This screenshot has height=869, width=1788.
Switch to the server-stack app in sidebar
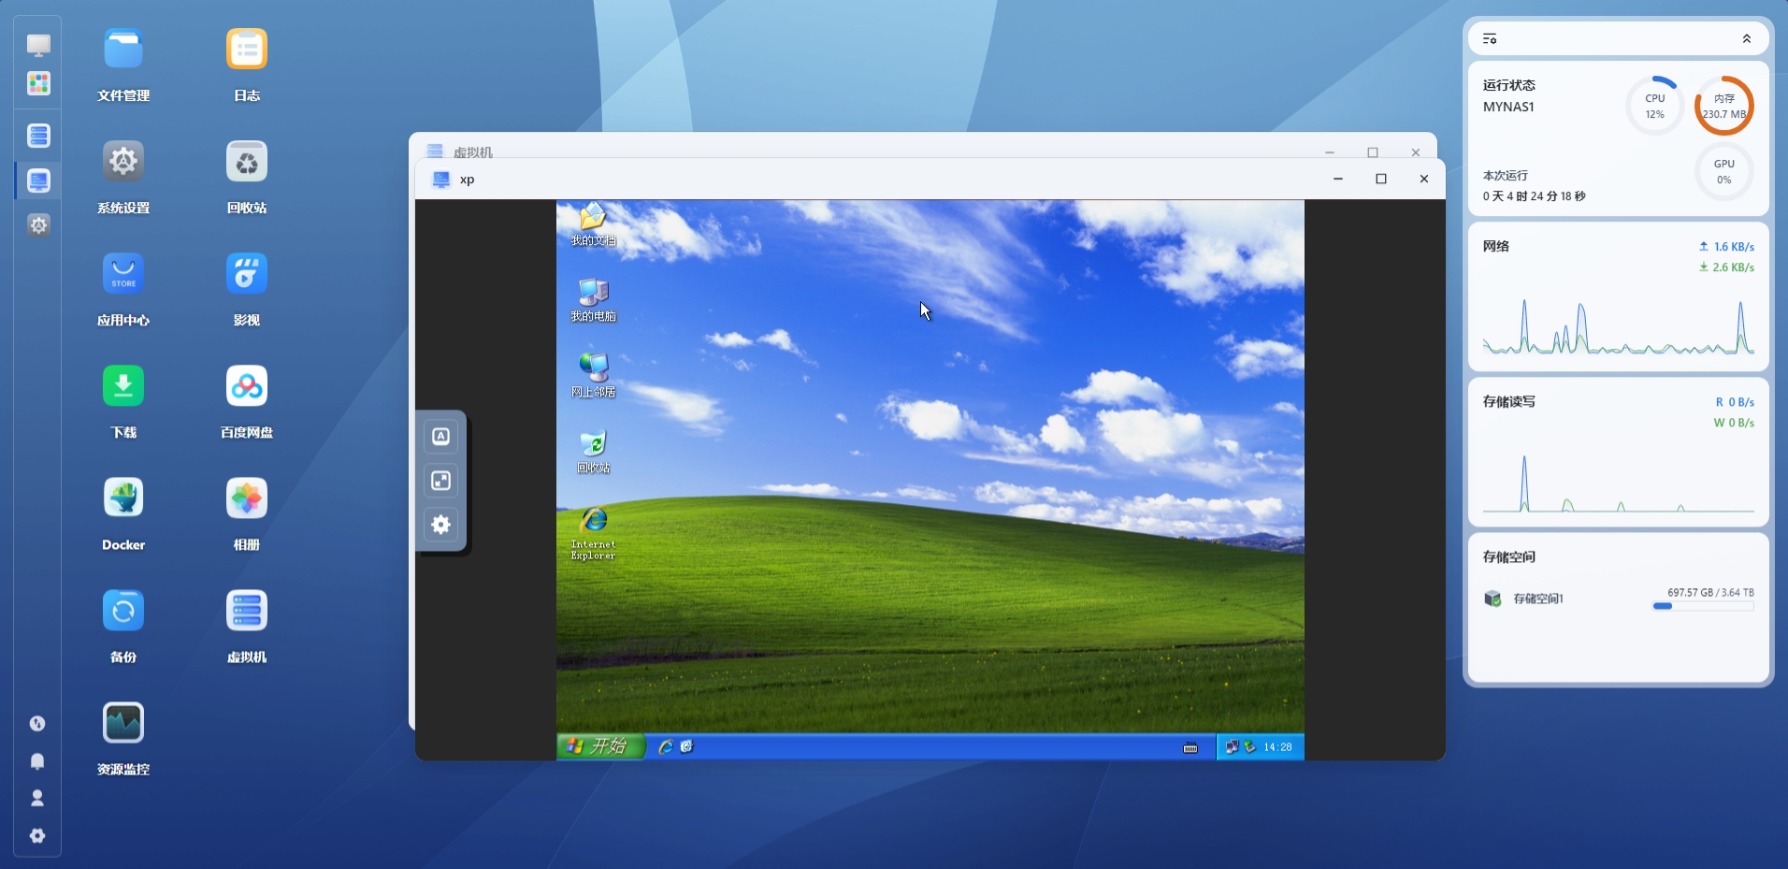[39, 135]
